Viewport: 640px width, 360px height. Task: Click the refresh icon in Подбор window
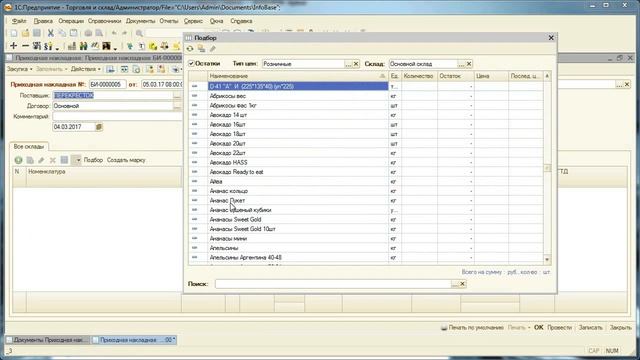coord(190,49)
